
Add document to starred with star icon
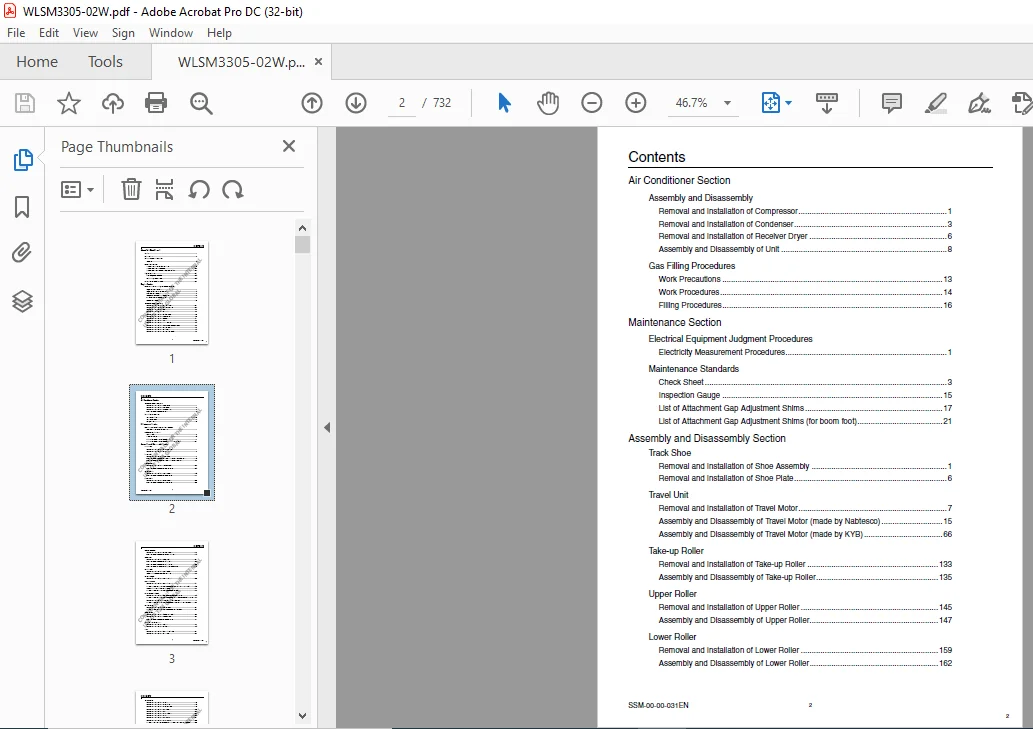coord(69,103)
